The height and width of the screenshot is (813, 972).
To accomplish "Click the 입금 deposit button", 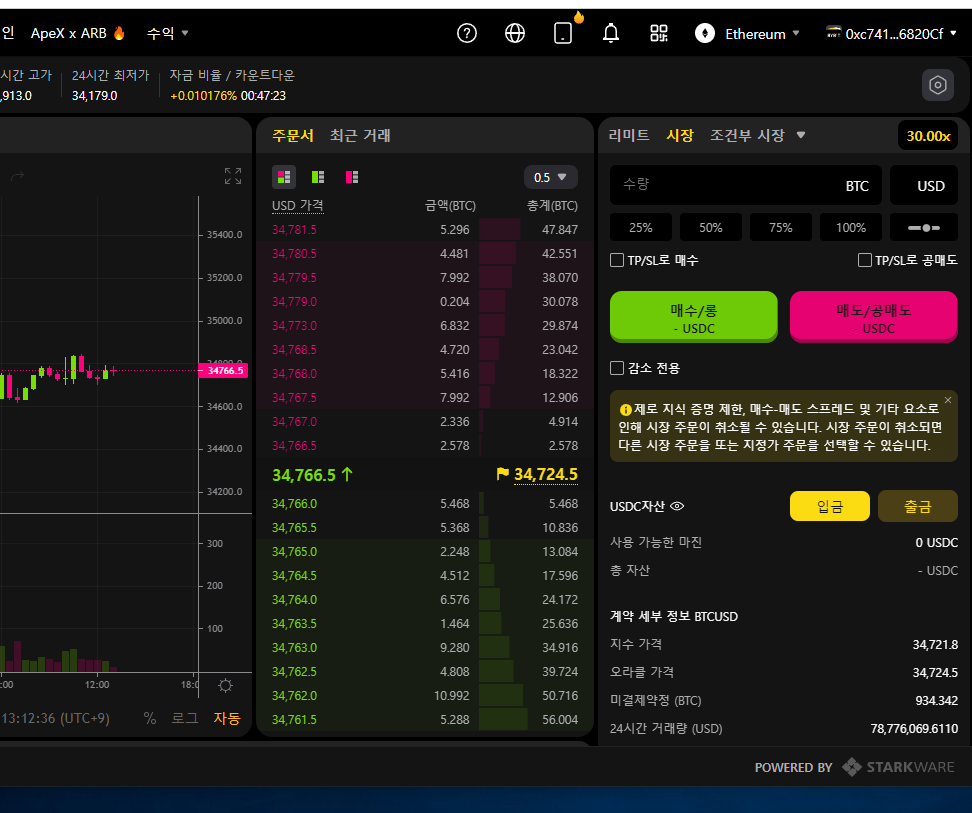I will click(x=829, y=506).
